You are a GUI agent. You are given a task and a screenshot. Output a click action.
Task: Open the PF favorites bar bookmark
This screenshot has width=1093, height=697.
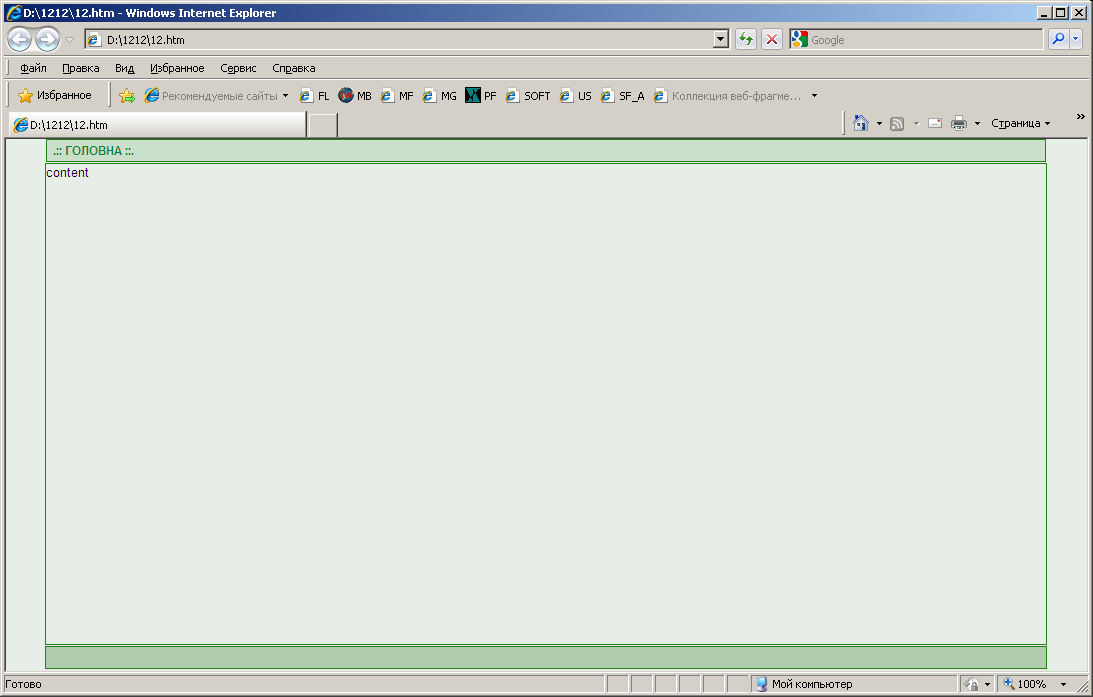coord(481,96)
